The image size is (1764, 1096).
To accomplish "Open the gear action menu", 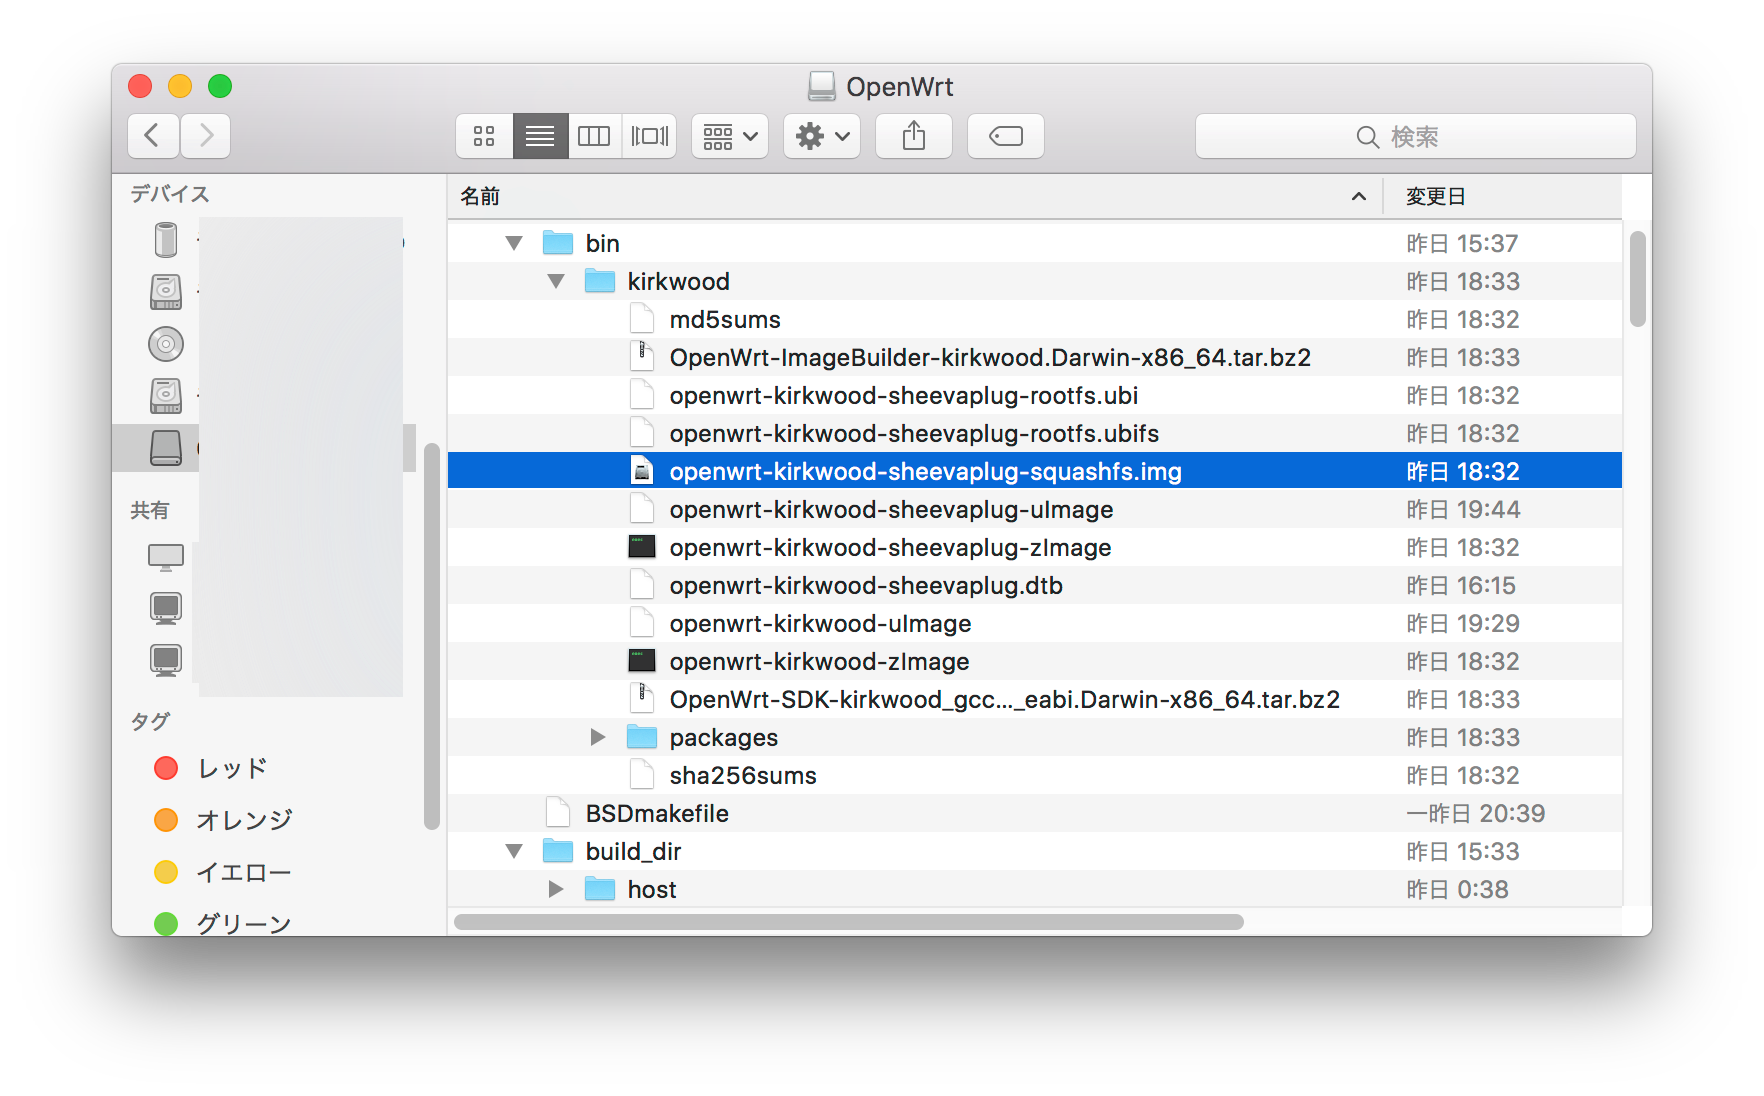I will click(x=822, y=136).
